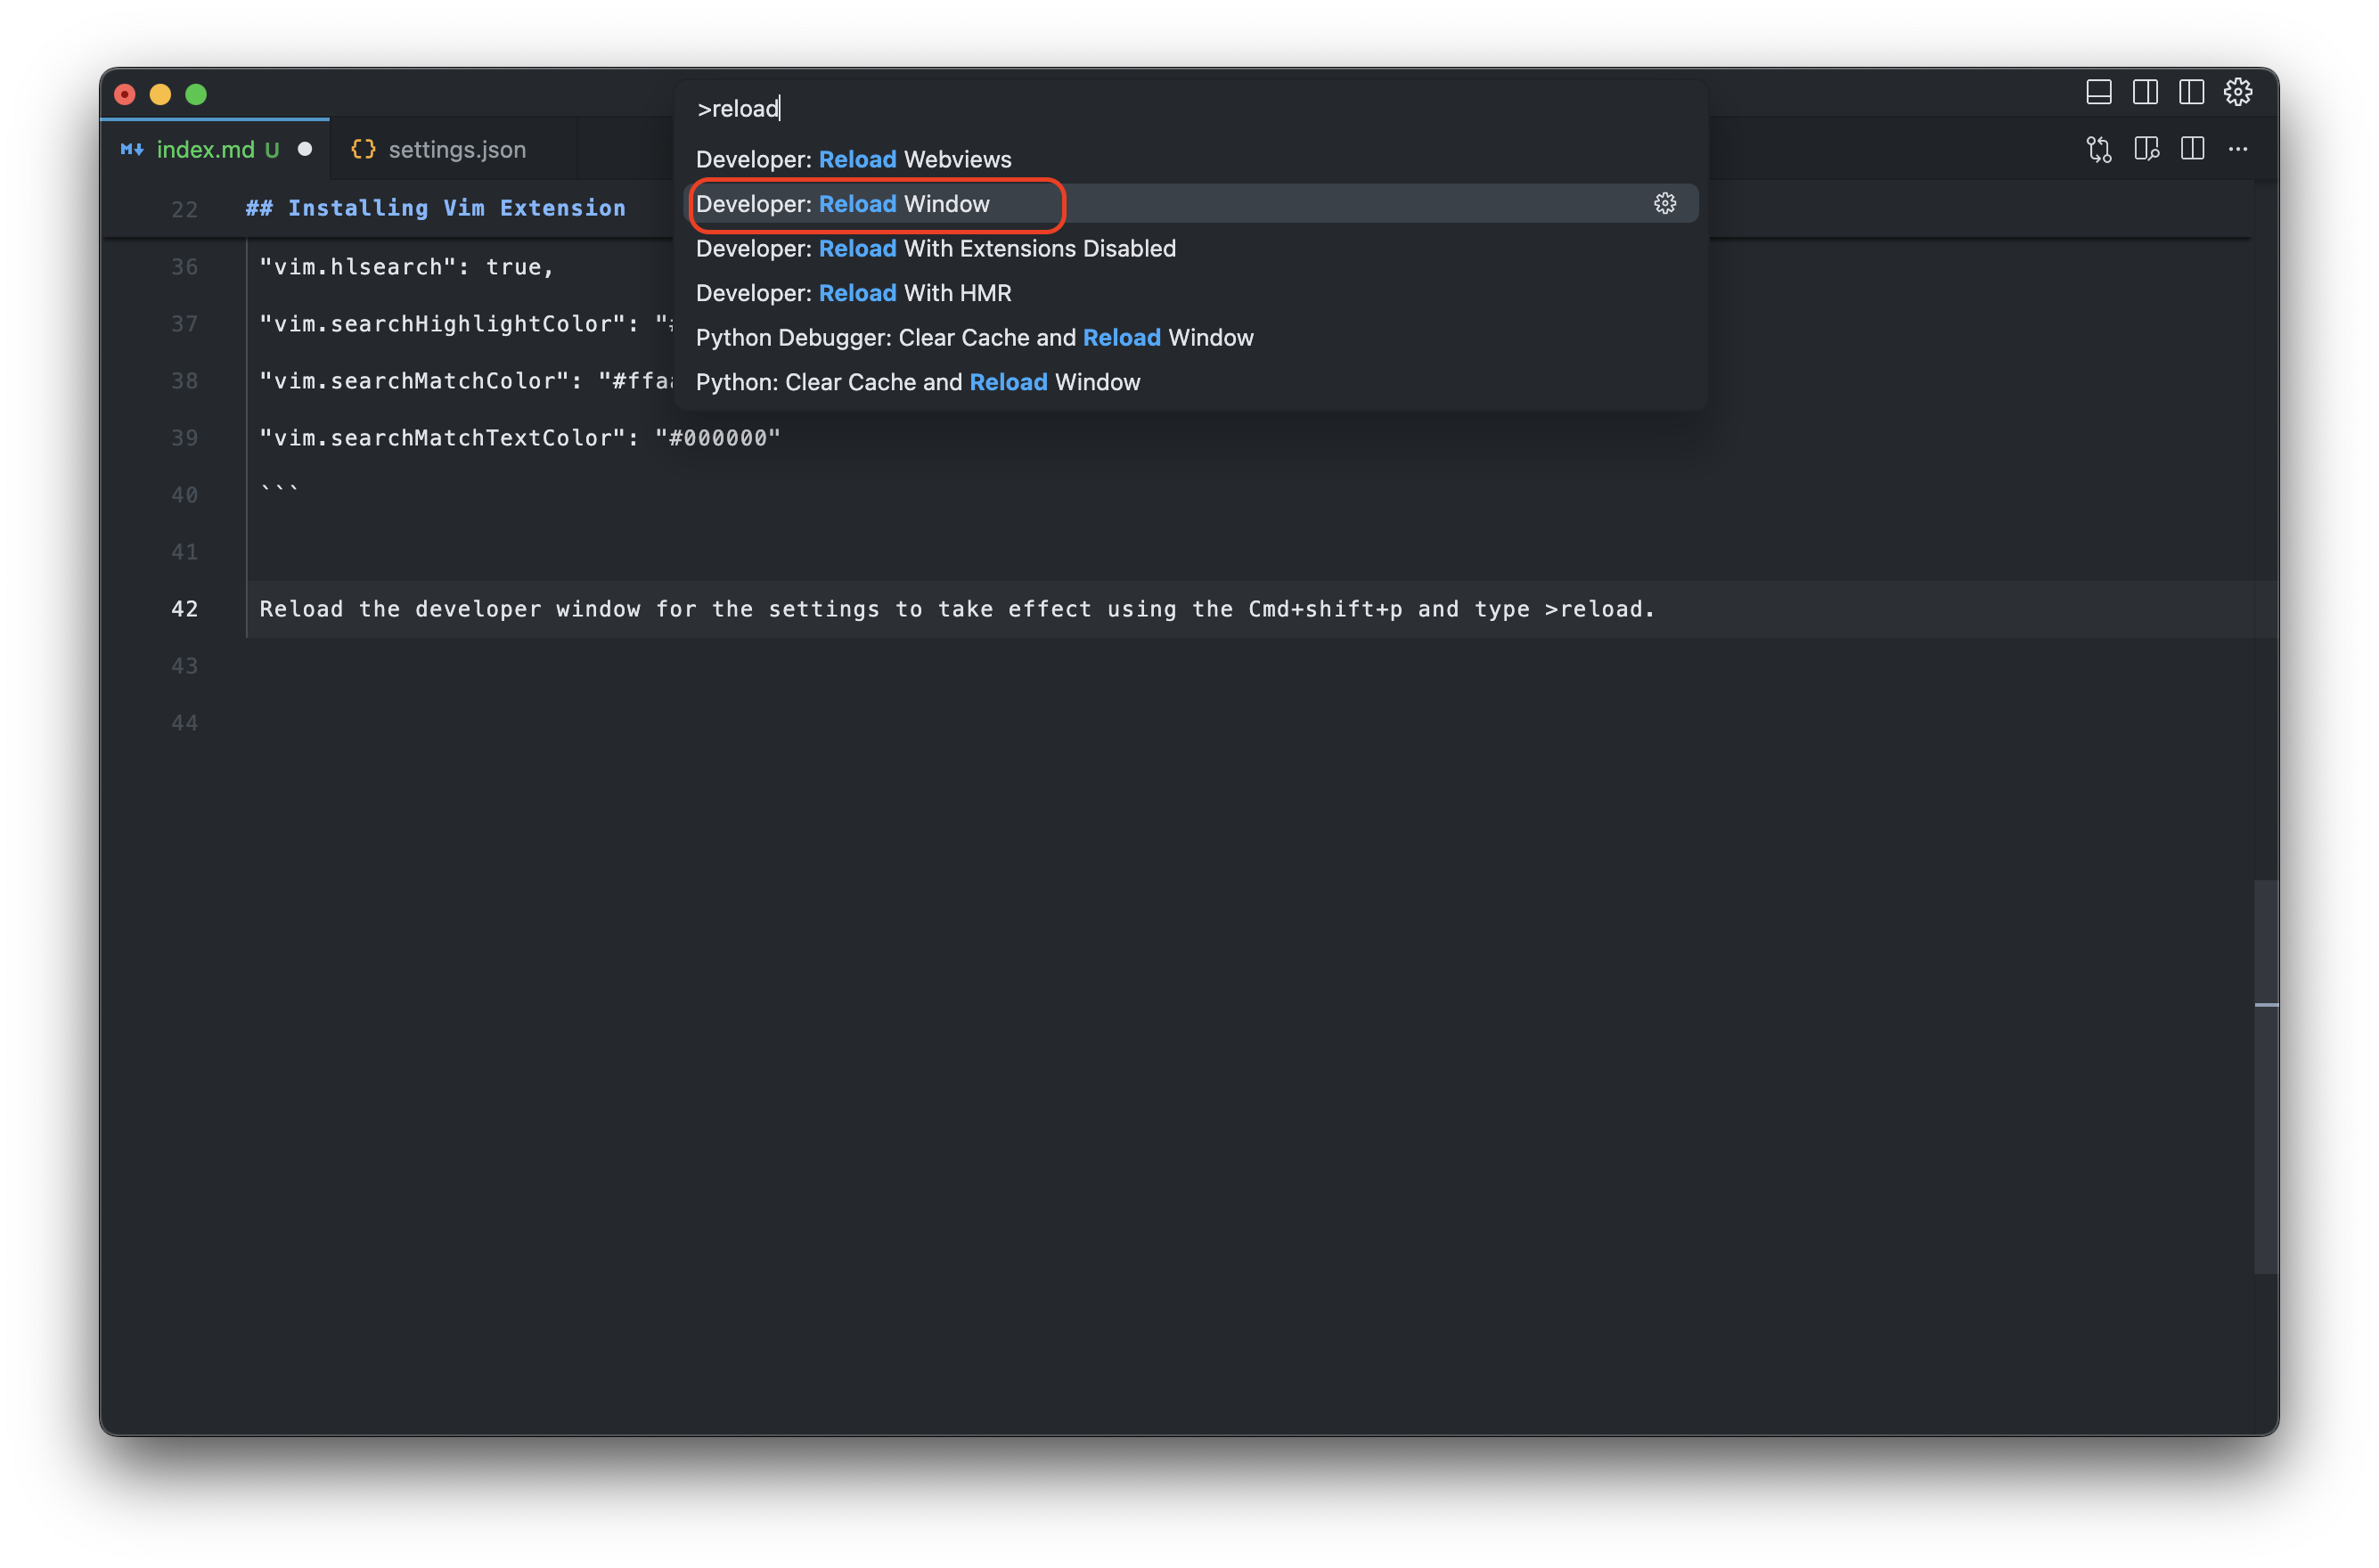Click line number 42 in gutter

point(185,609)
